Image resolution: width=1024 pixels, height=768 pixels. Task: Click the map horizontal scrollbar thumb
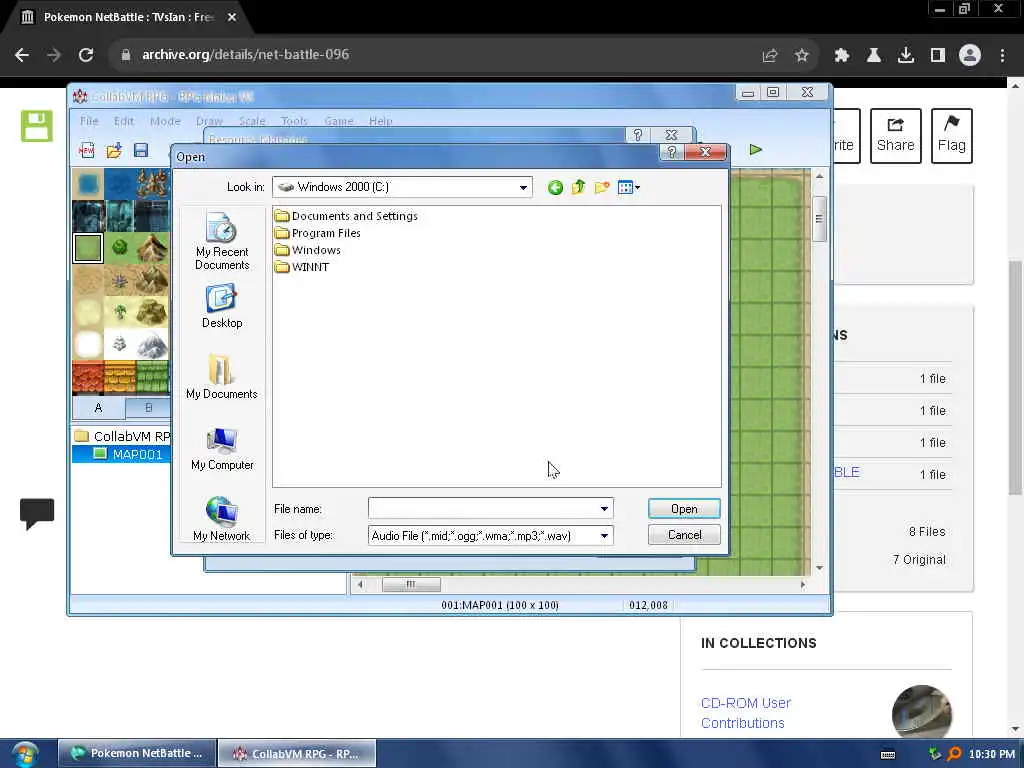tap(411, 584)
